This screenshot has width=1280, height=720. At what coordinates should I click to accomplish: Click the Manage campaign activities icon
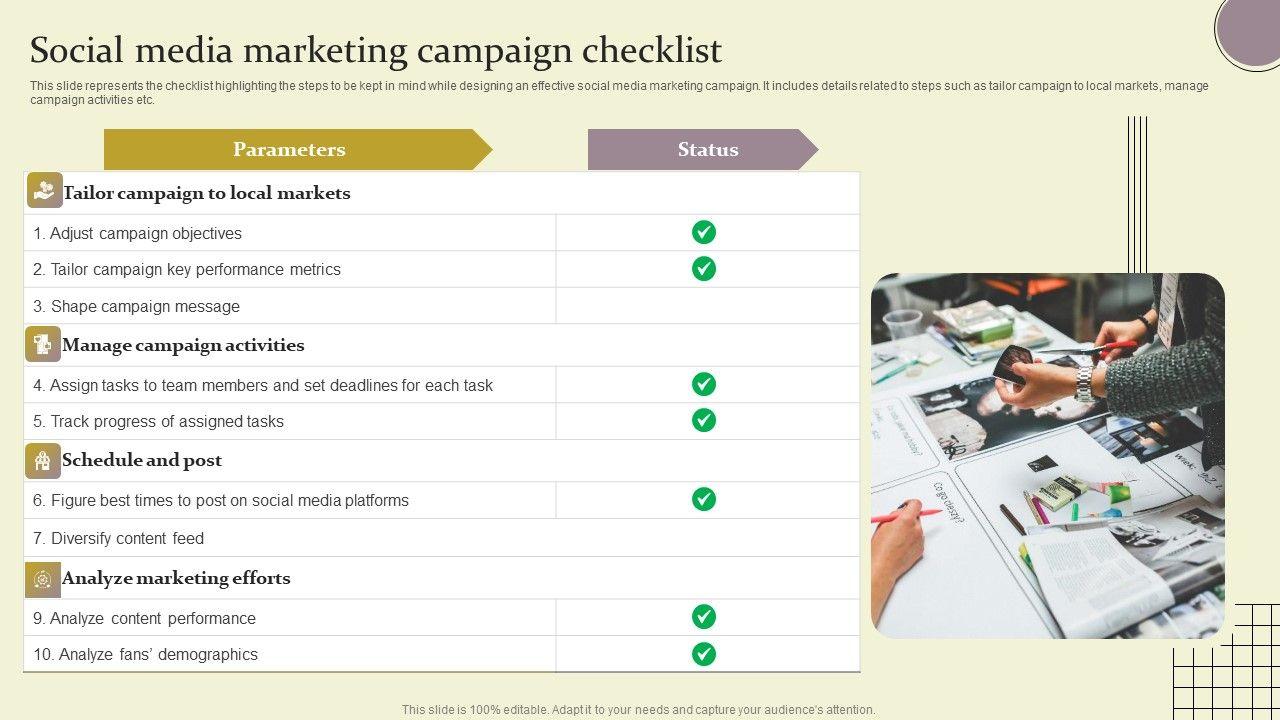[x=43, y=344]
